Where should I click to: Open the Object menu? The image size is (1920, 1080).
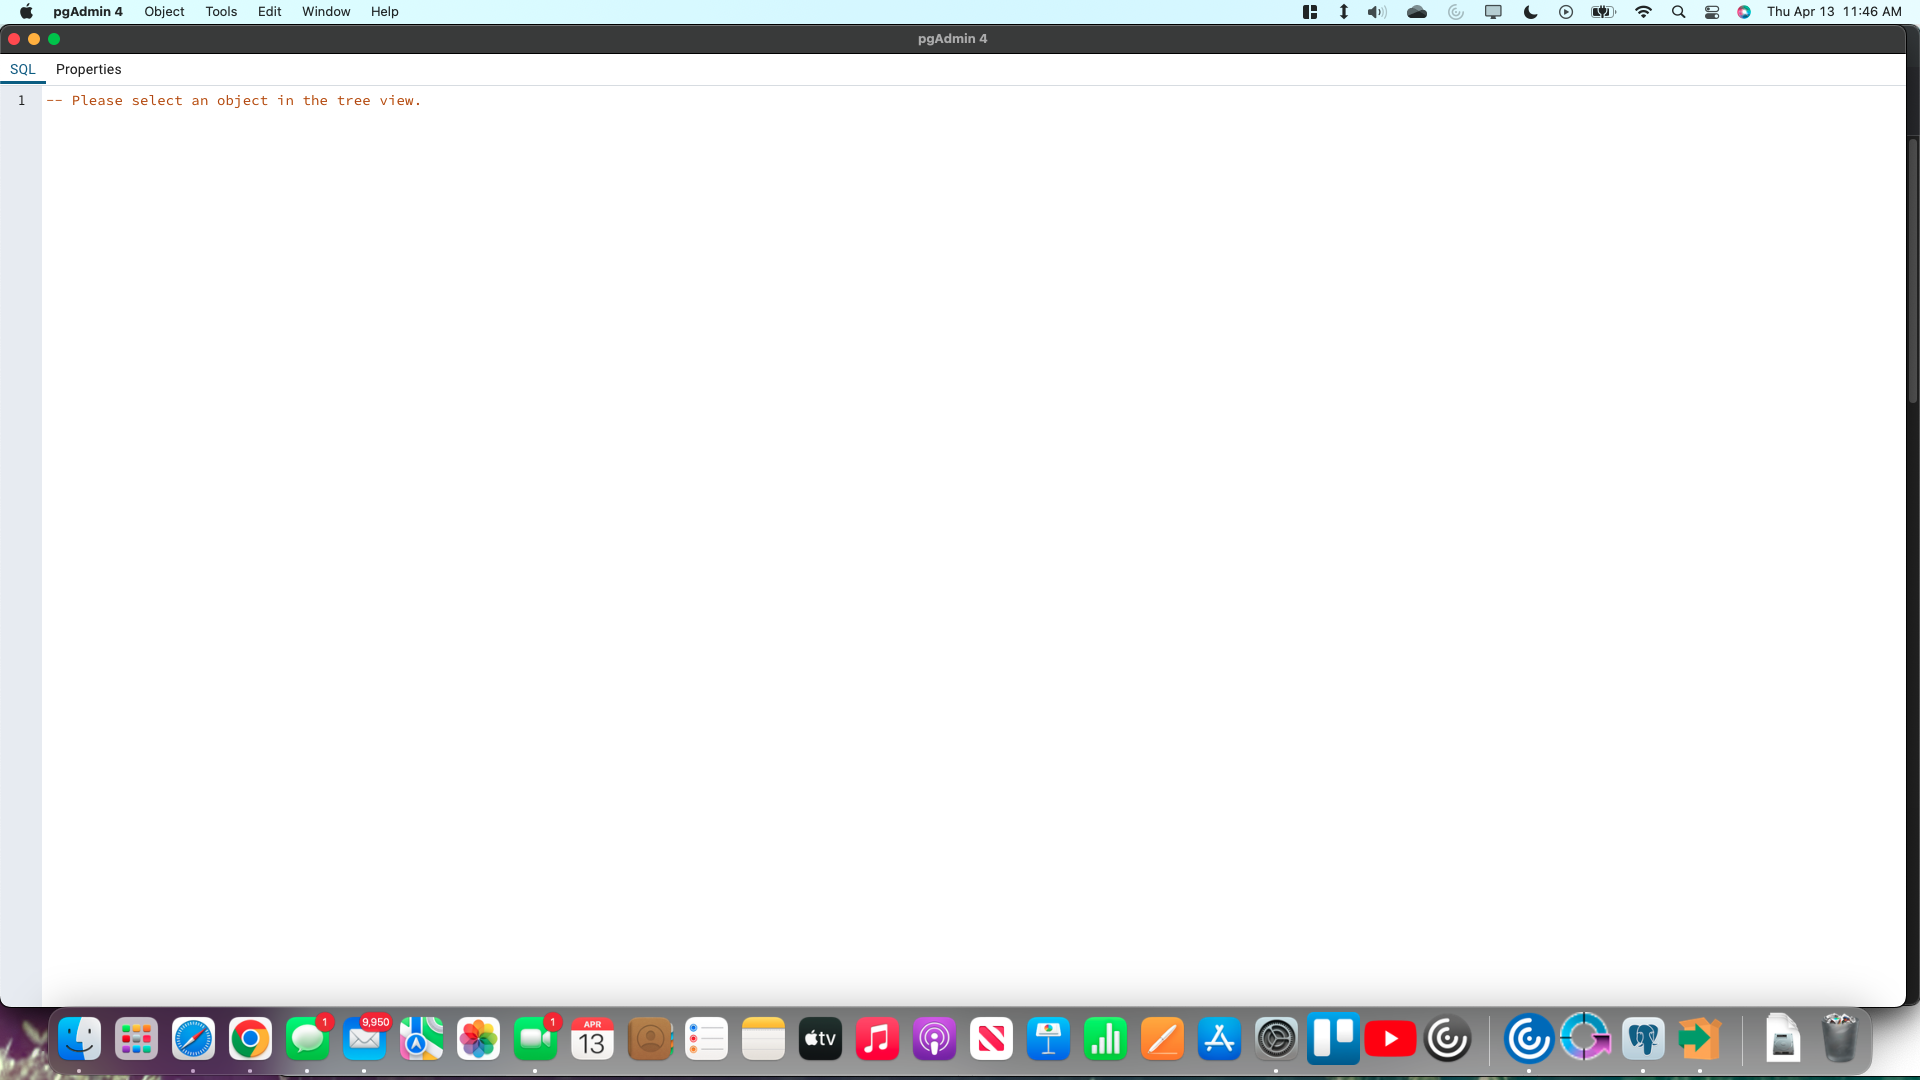164,12
